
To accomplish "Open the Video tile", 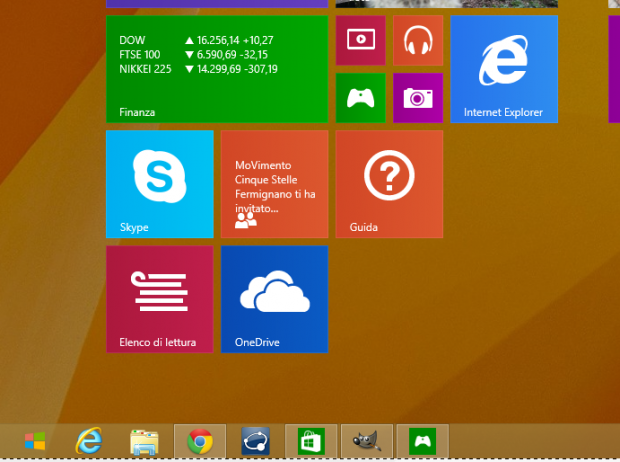I will pos(360,40).
